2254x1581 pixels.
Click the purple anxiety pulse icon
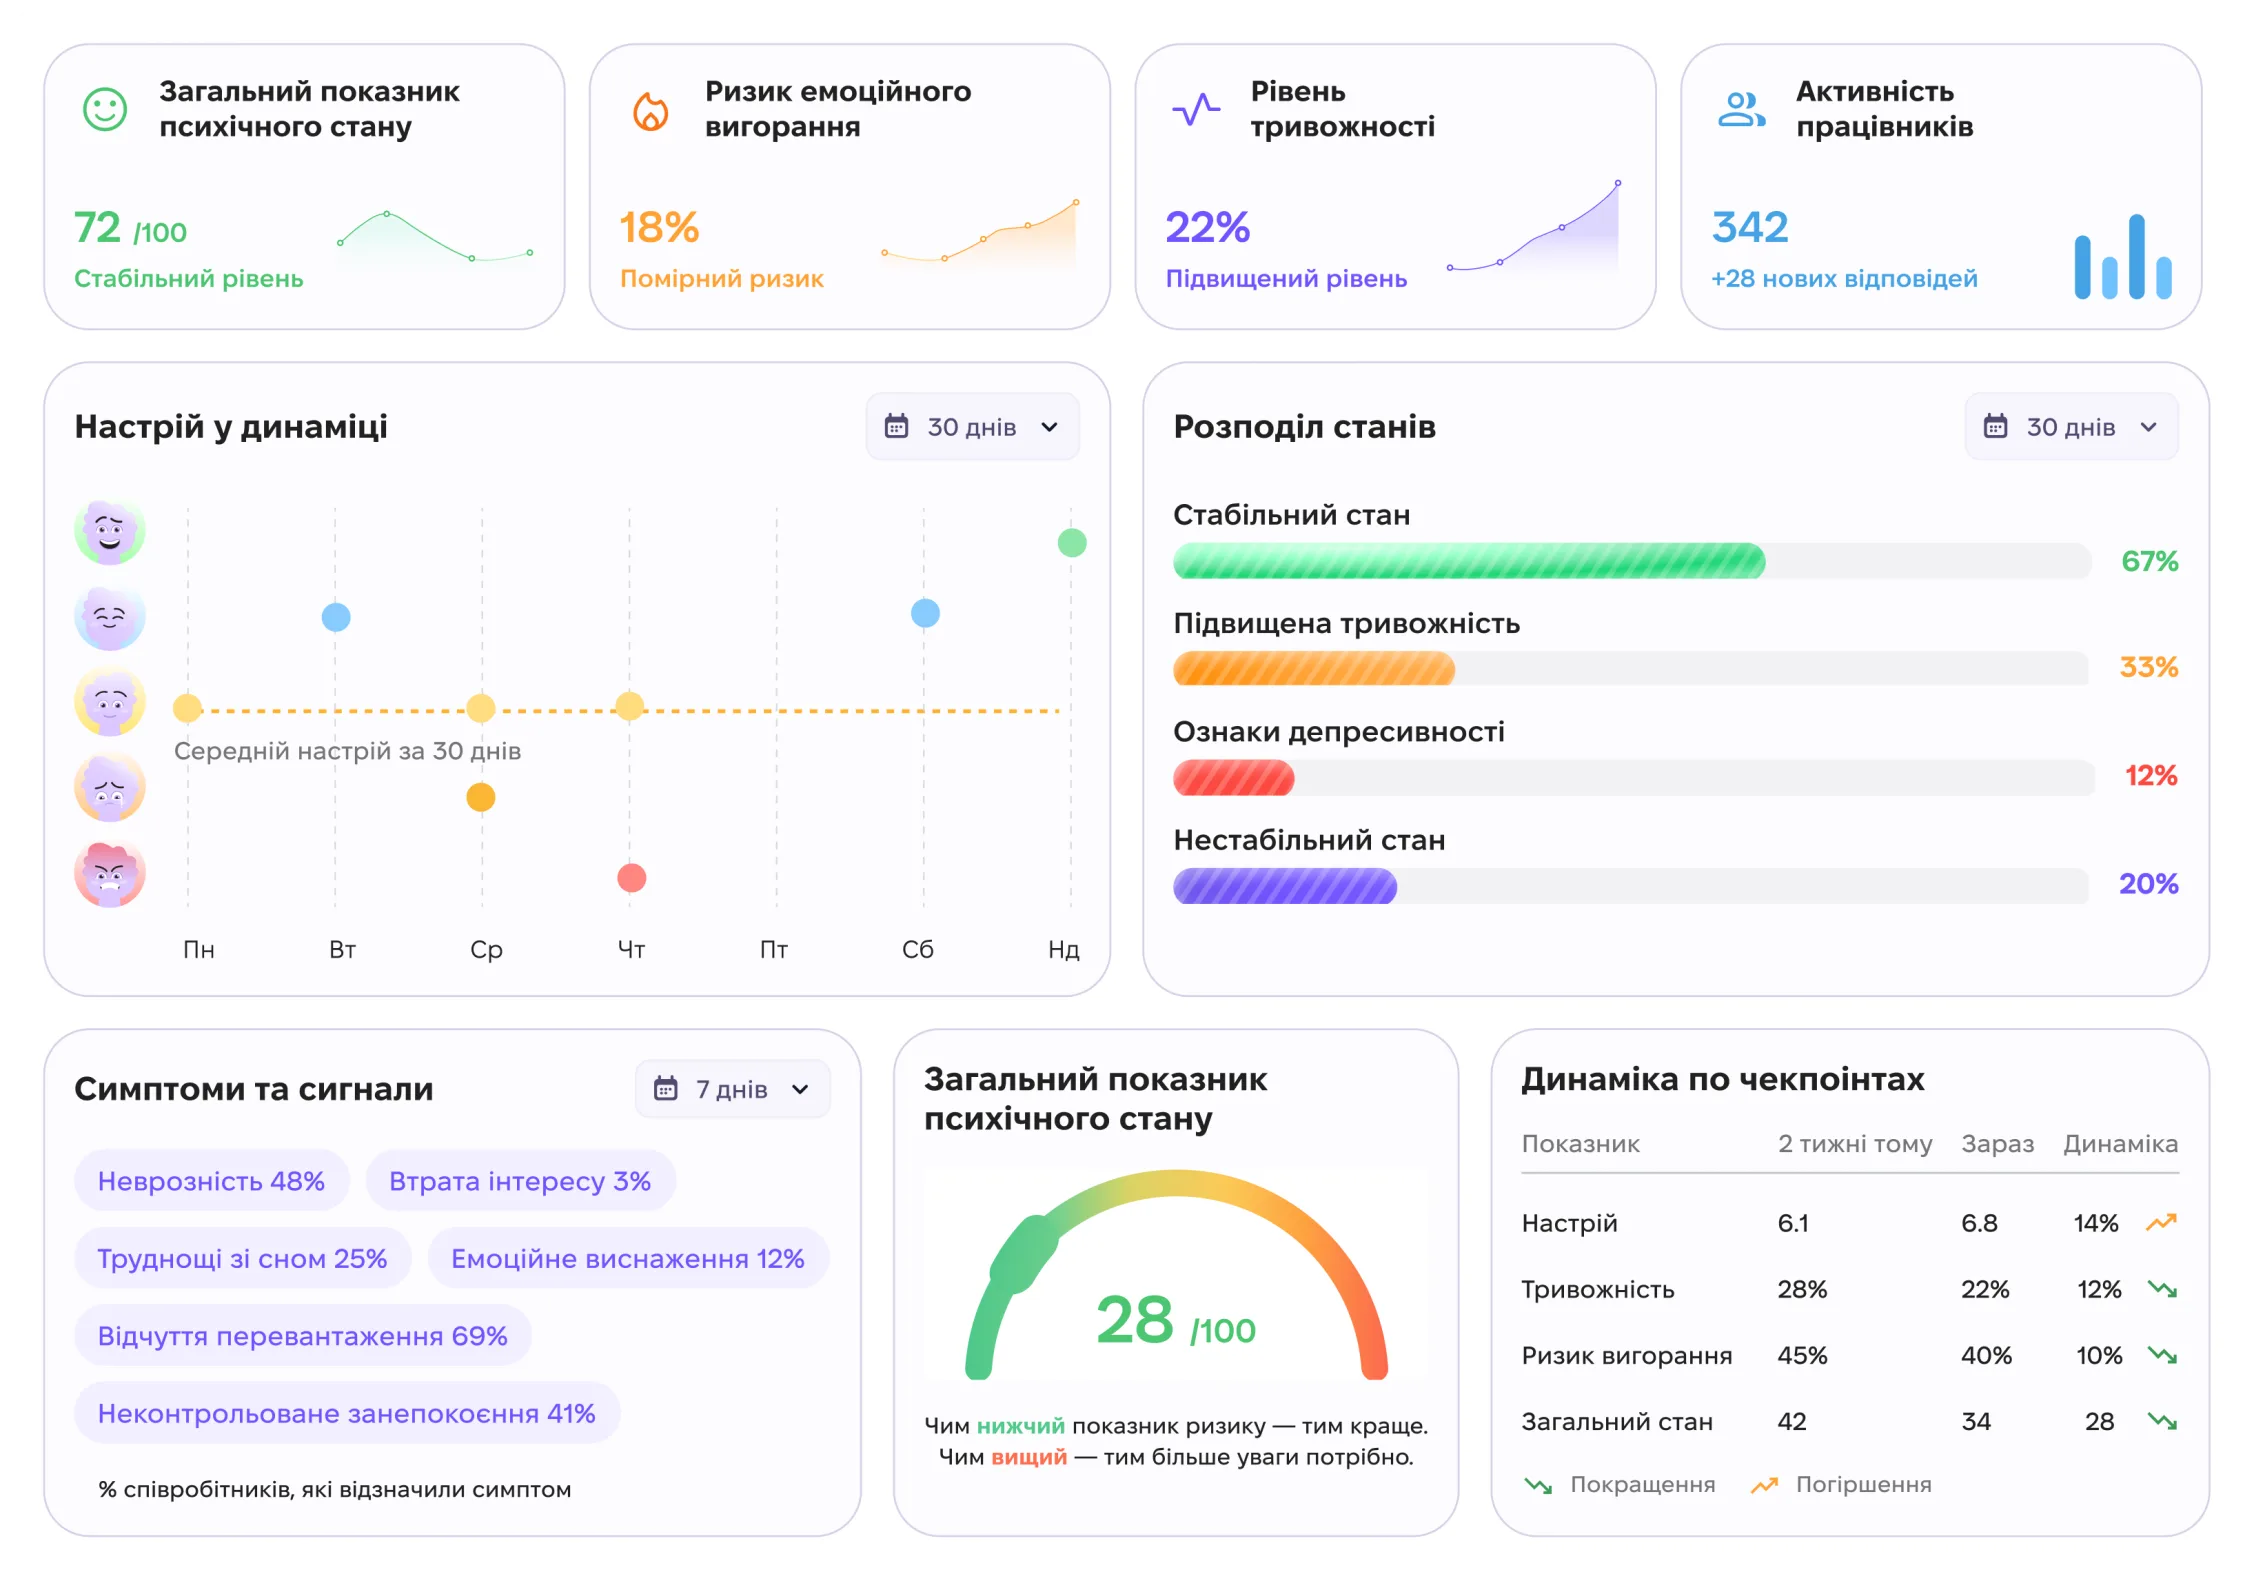point(1196,110)
